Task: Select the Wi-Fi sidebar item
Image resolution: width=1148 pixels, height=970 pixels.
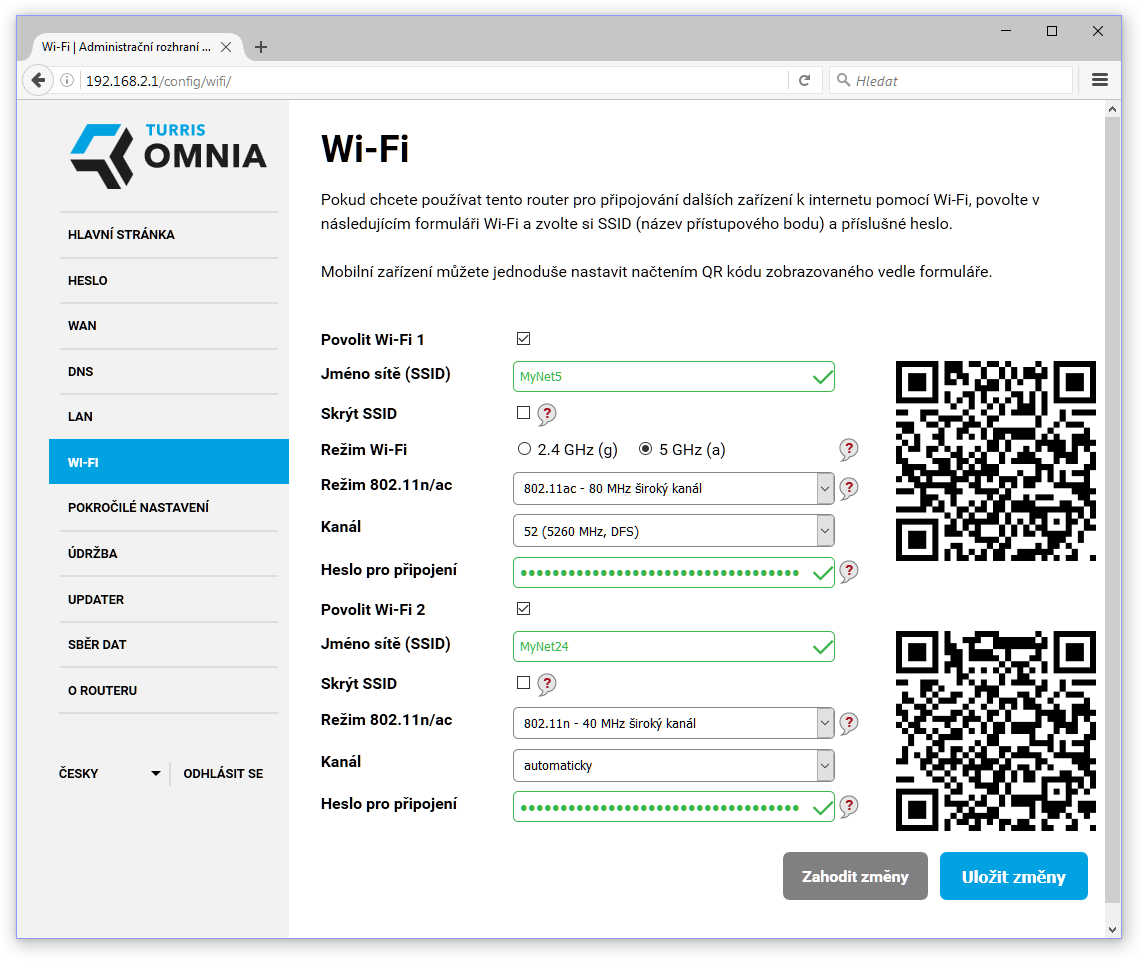Action: tap(169, 462)
